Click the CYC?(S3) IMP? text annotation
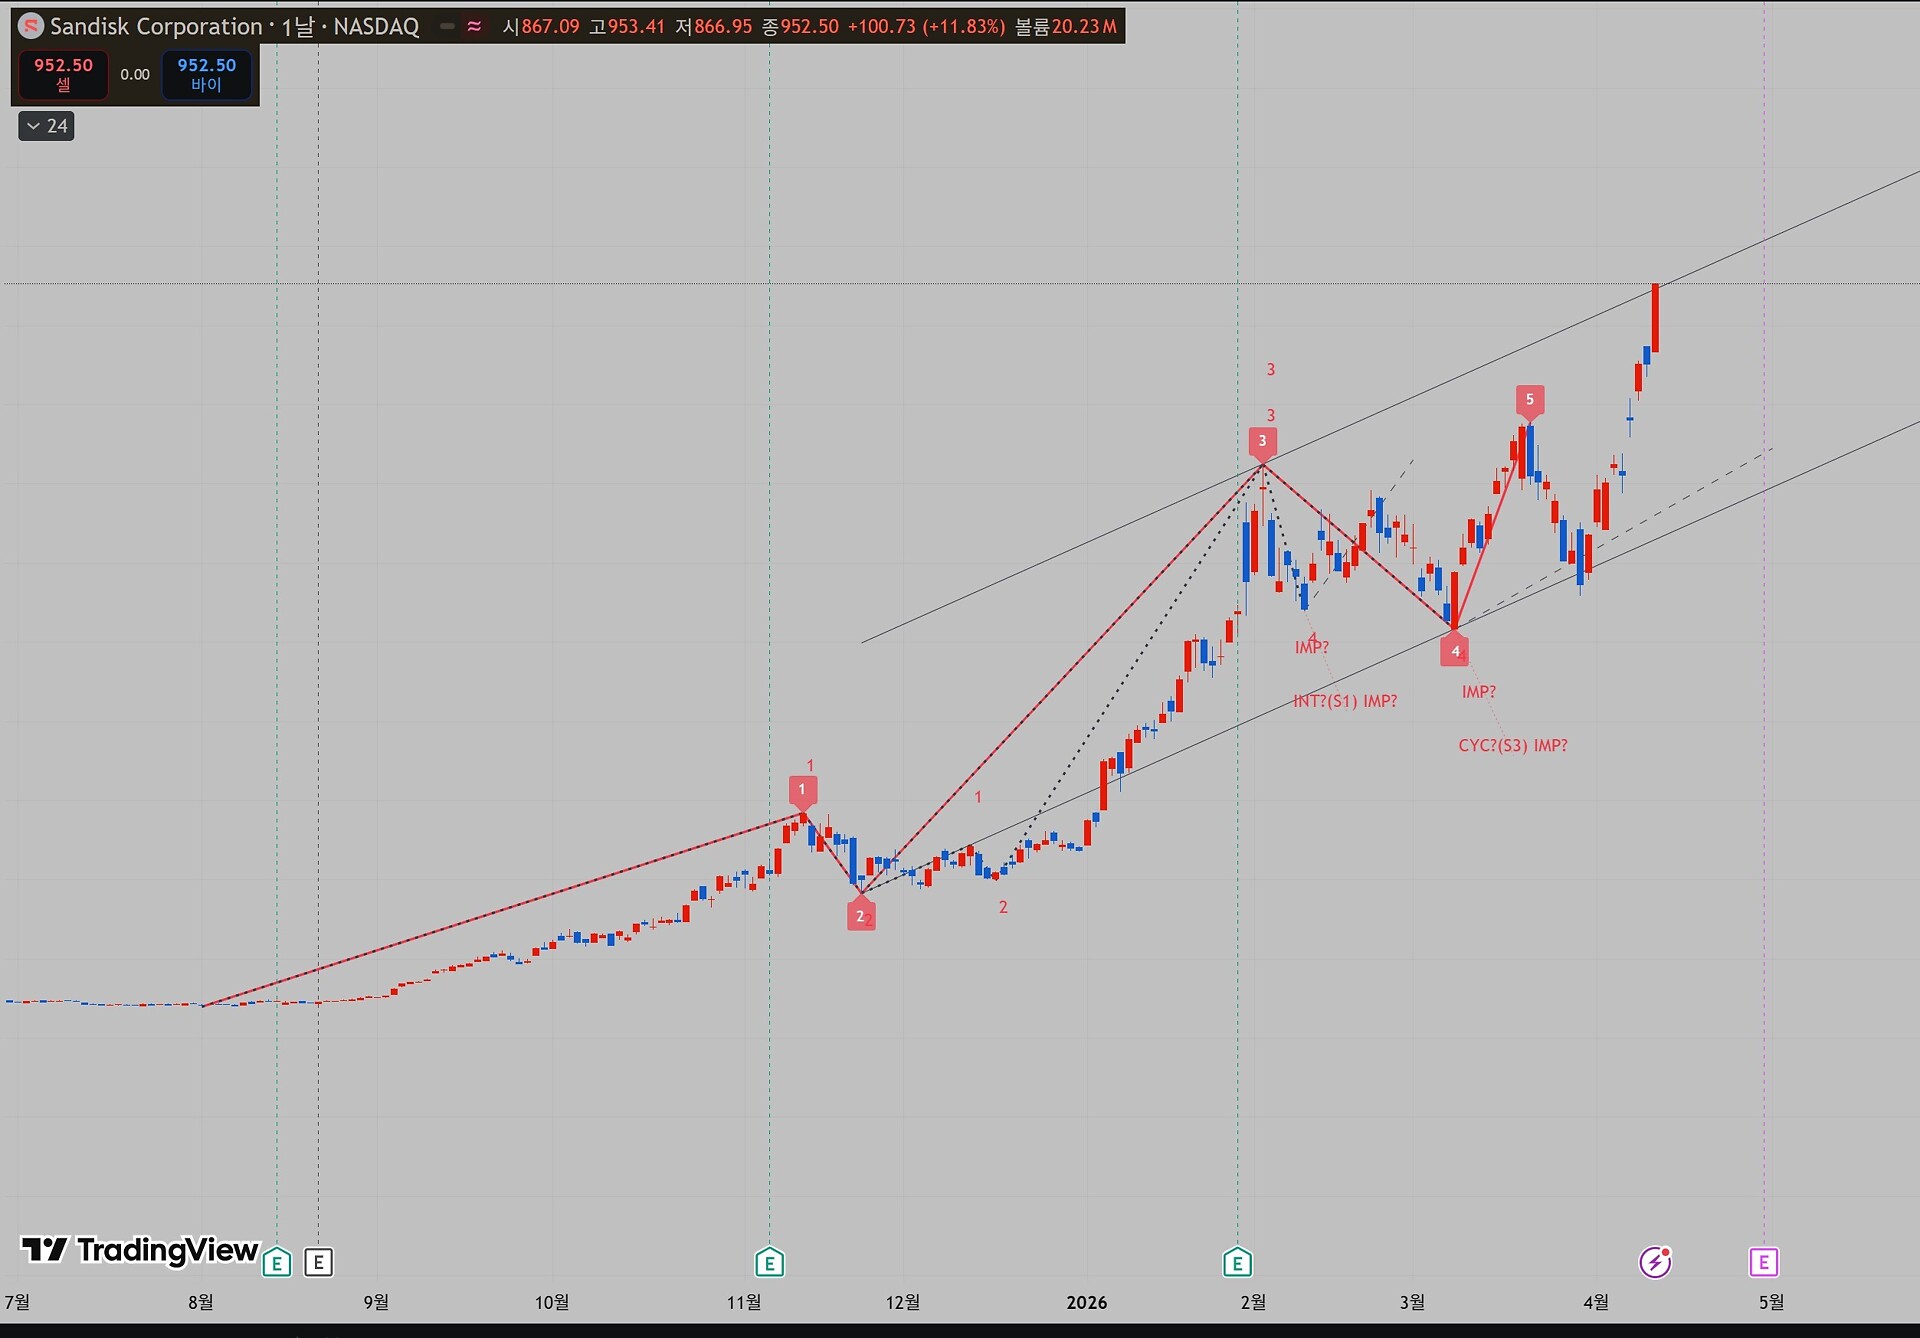 click(1512, 745)
